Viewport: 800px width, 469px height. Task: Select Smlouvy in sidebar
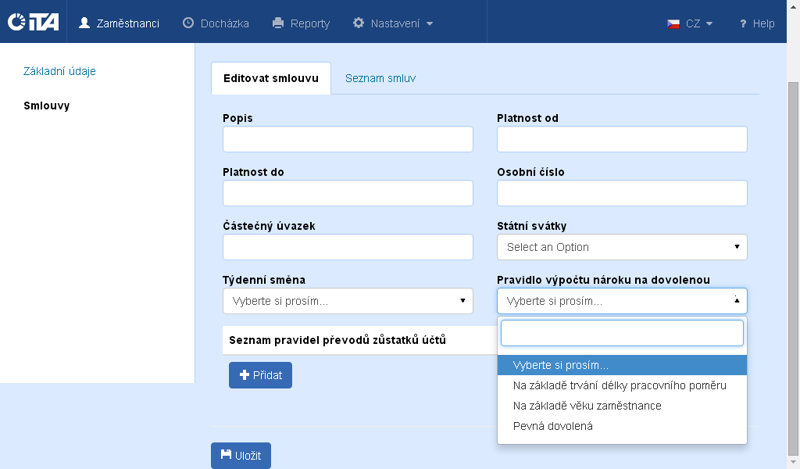tap(46, 105)
